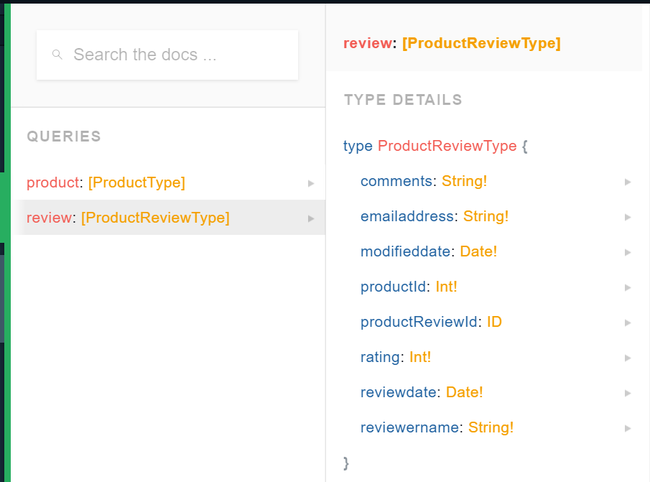This screenshot has height=482, width=650.
Task: Open the comments field details
Action: (398, 181)
